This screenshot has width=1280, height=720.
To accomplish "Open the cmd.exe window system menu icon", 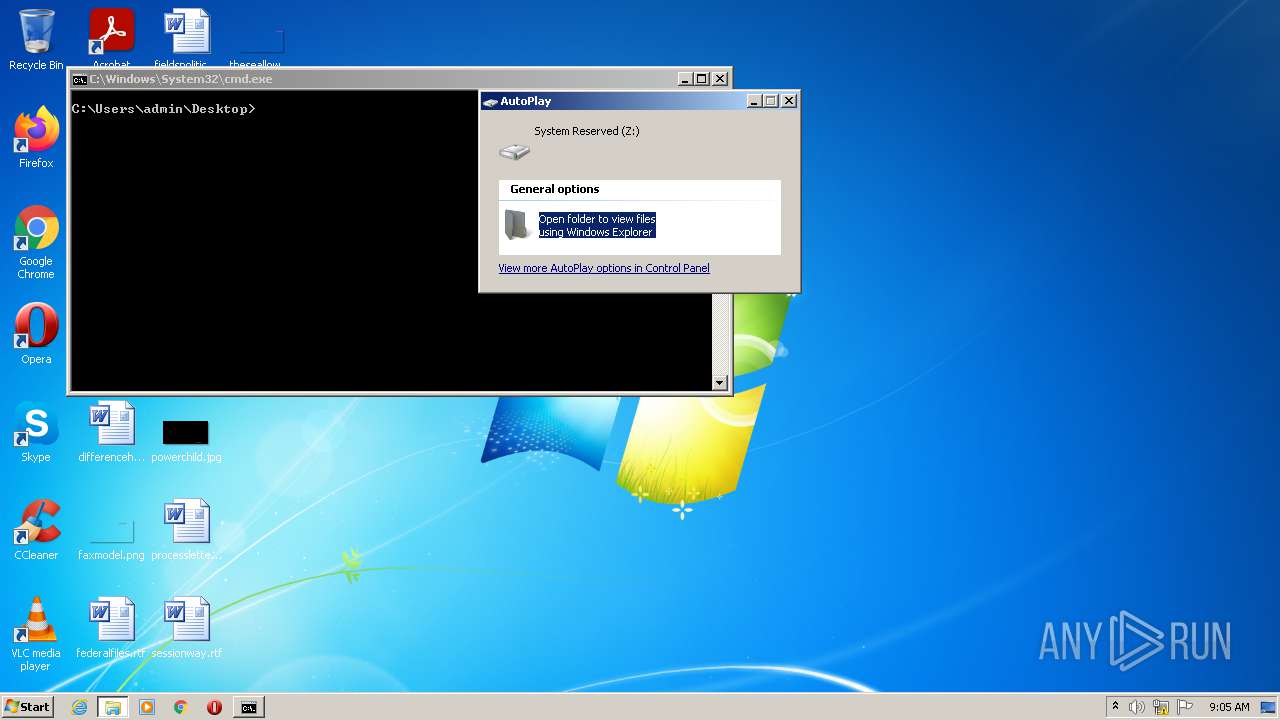I will [79, 79].
